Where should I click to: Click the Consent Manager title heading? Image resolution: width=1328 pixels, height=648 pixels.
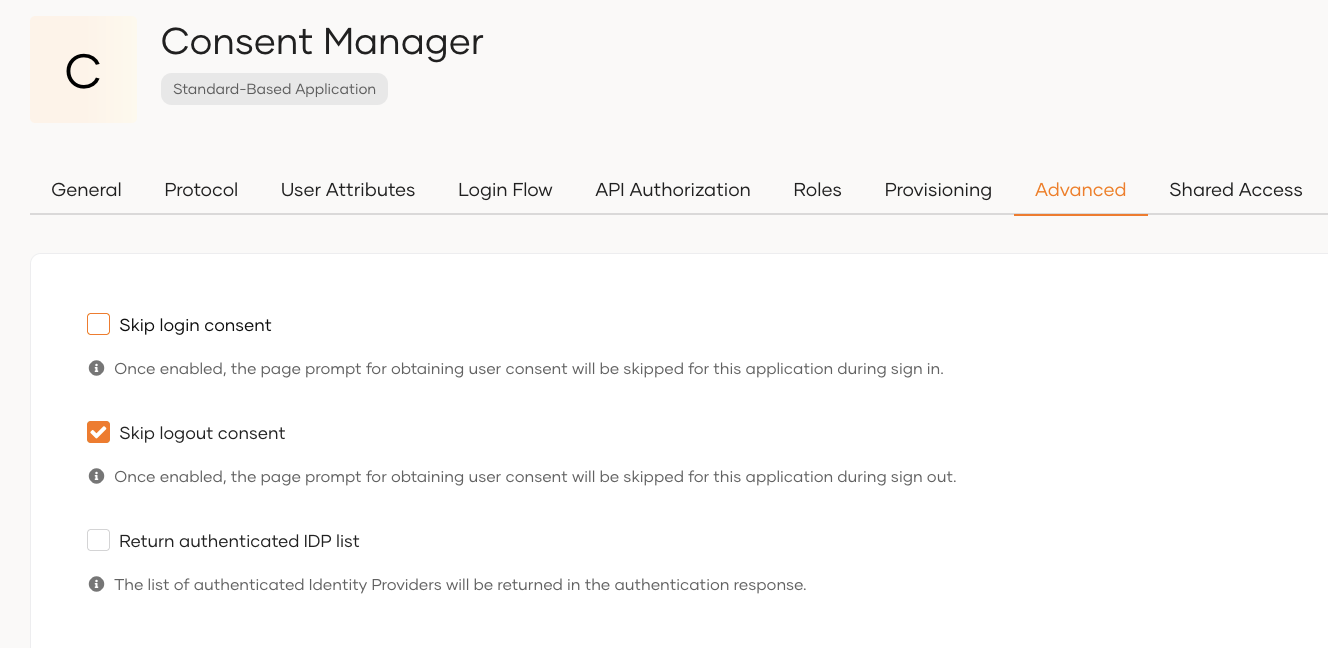(321, 42)
